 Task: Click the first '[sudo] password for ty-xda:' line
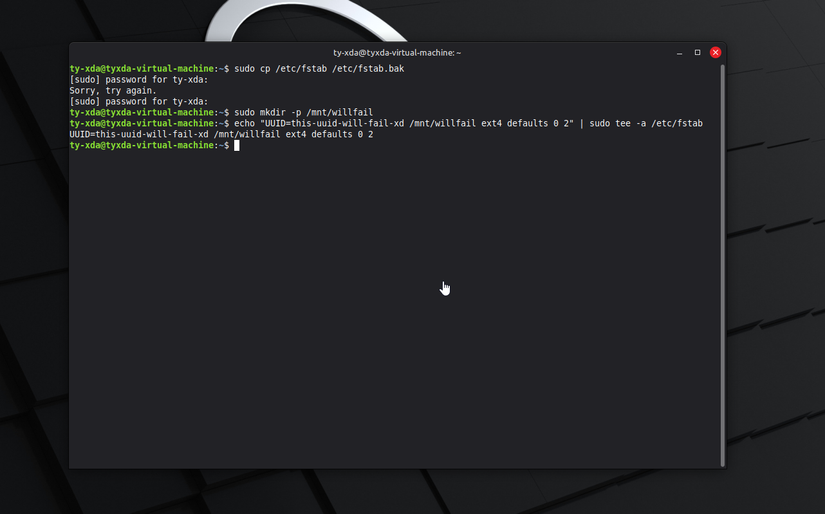[139, 80]
